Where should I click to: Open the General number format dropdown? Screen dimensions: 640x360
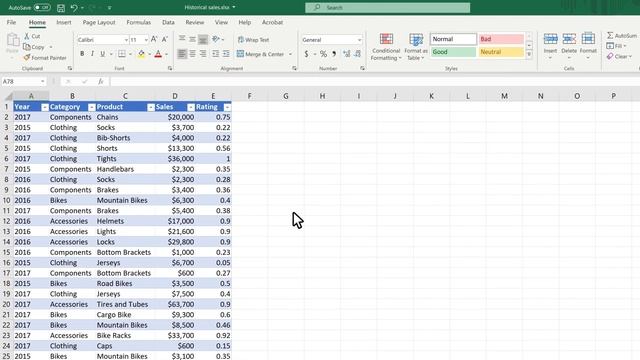[x=359, y=40]
